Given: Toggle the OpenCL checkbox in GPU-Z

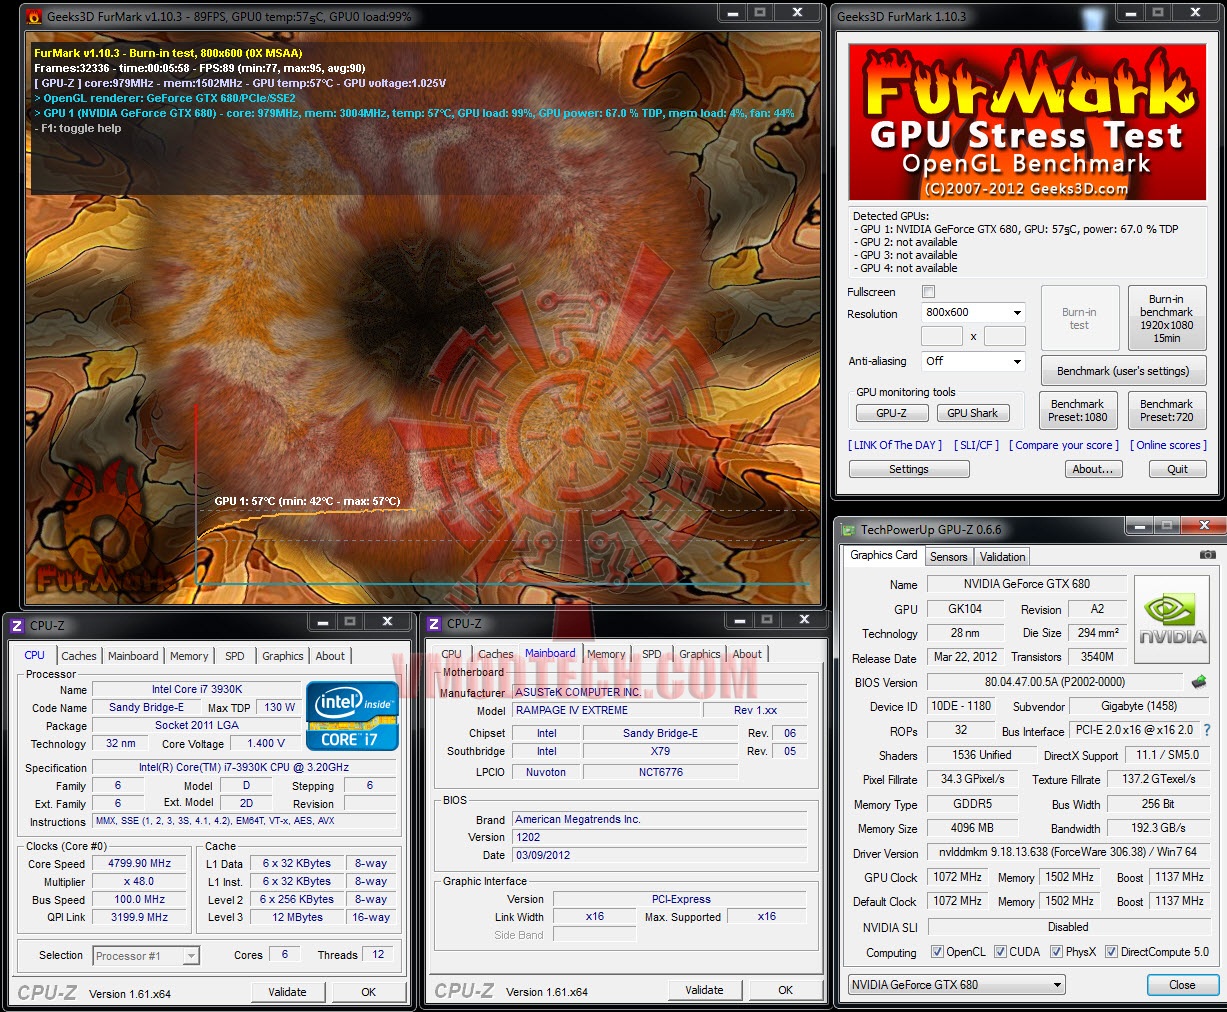Looking at the screenshot, I should pyautogui.click(x=937, y=952).
